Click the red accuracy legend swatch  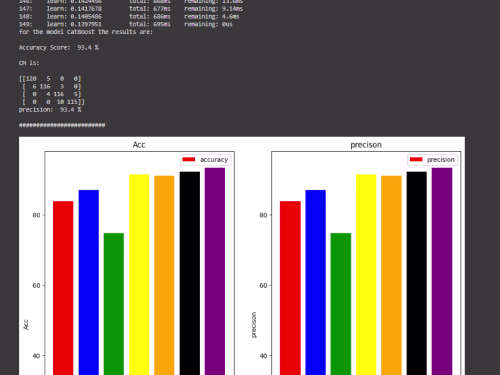click(189, 159)
